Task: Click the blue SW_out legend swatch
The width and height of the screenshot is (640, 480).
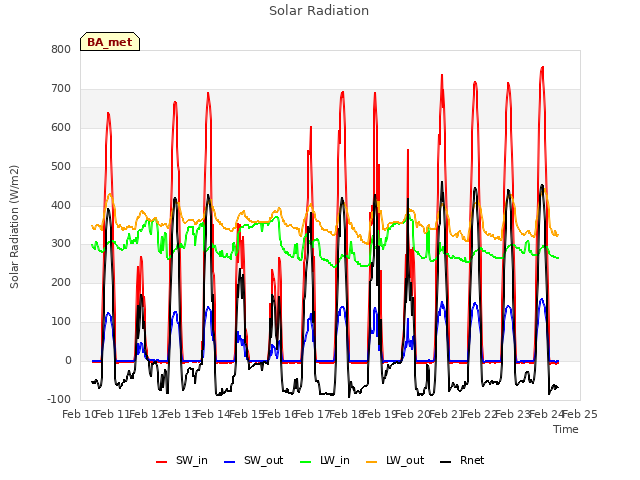Action: click(230, 462)
